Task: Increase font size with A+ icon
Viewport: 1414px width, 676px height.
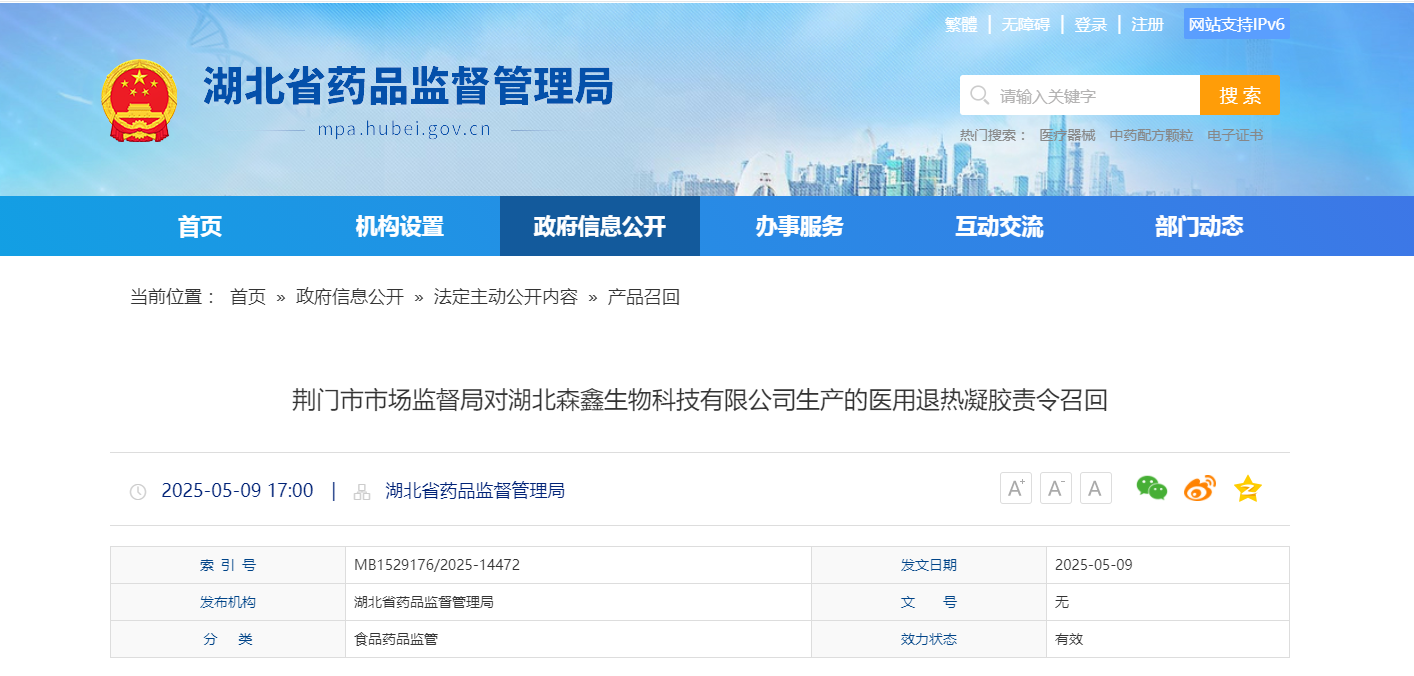Action: point(1016,488)
